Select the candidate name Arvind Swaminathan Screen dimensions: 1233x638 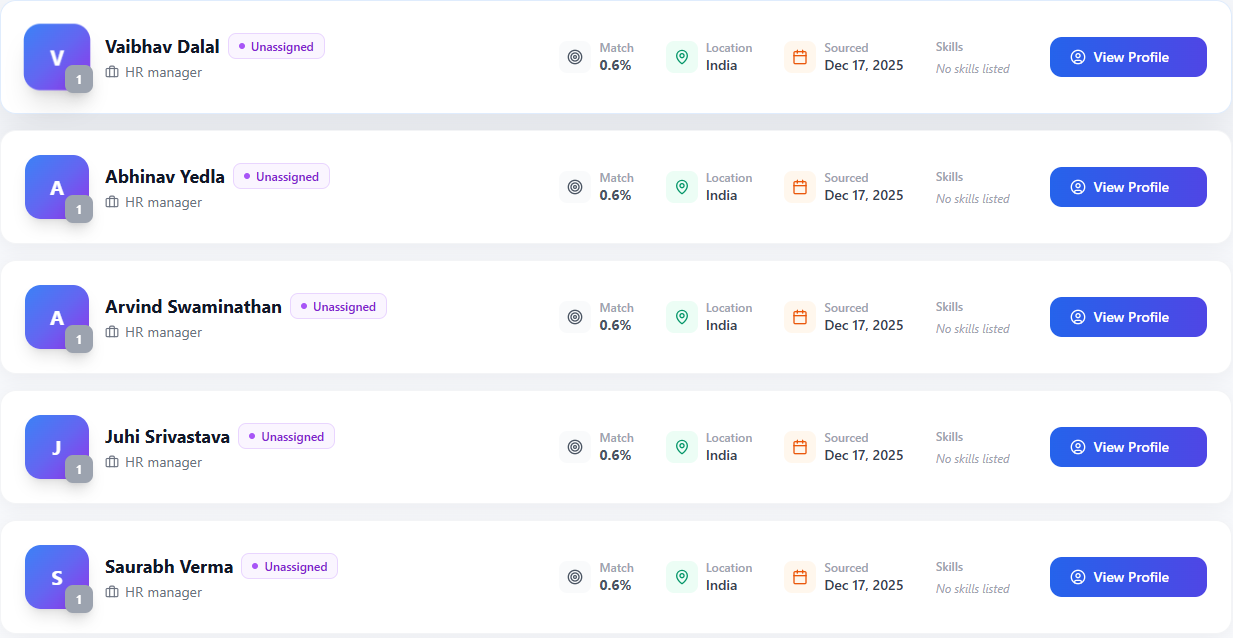click(193, 307)
